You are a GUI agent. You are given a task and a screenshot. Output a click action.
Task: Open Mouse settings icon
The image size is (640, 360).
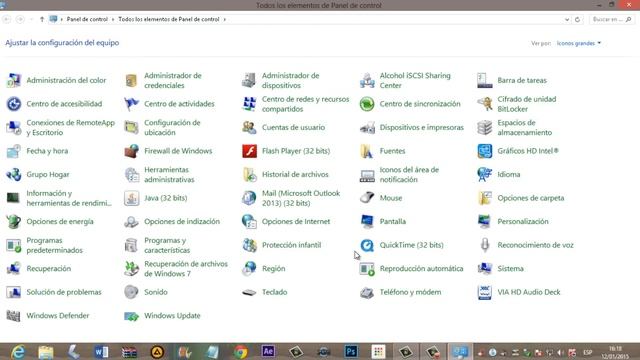pyautogui.click(x=367, y=198)
